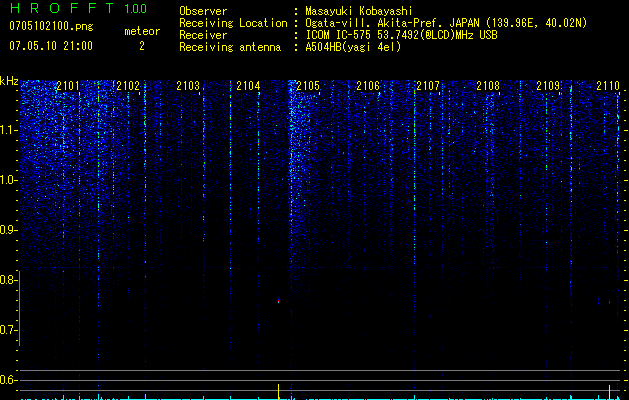Click the date stamp 07.05.10 21:00
This screenshot has width=629, height=400.
point(51,46)
